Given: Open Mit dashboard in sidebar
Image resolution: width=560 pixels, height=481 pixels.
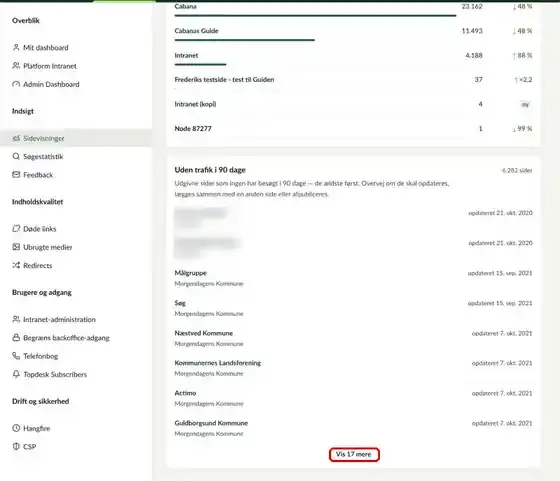Looking at the screenshot, I should [46, 47].
